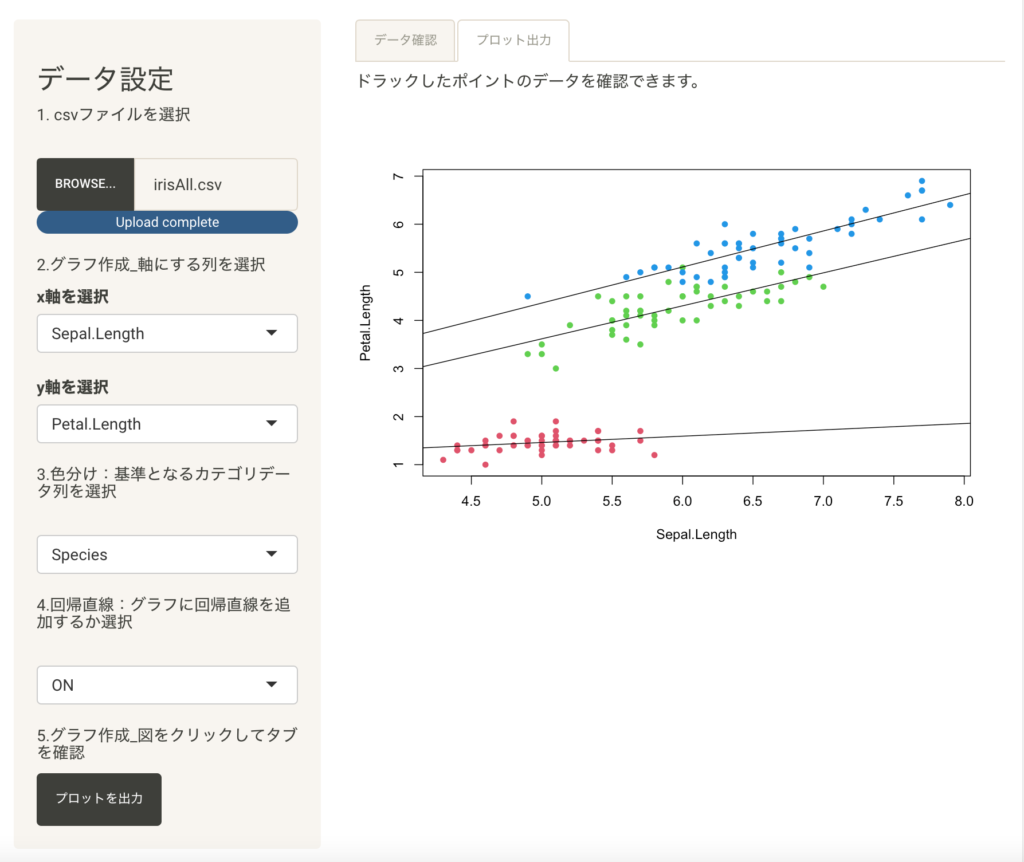The image size is (1024, 862).
Task: Click the isolated blue point near Sepal.Length 4.9
Action: point(528,296)
